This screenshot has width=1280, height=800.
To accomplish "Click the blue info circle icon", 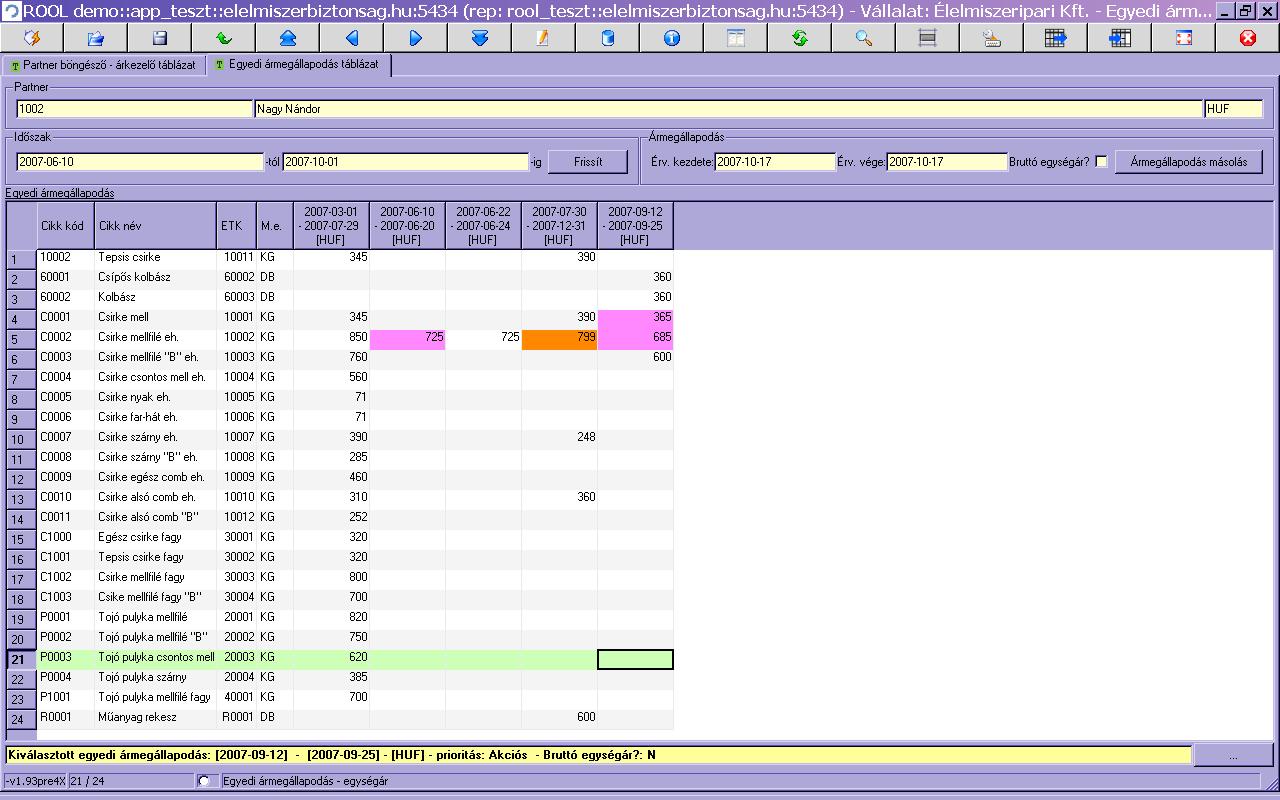I will click(672, 38).
